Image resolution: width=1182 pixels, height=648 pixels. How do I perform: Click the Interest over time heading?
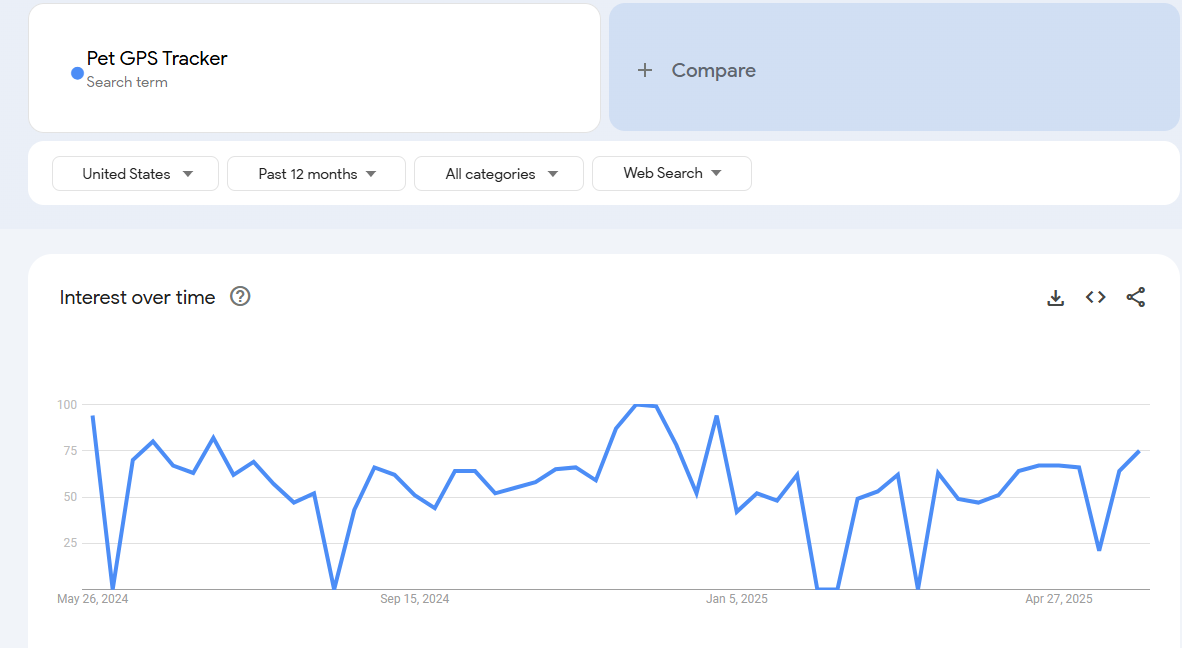click(137, 297)
